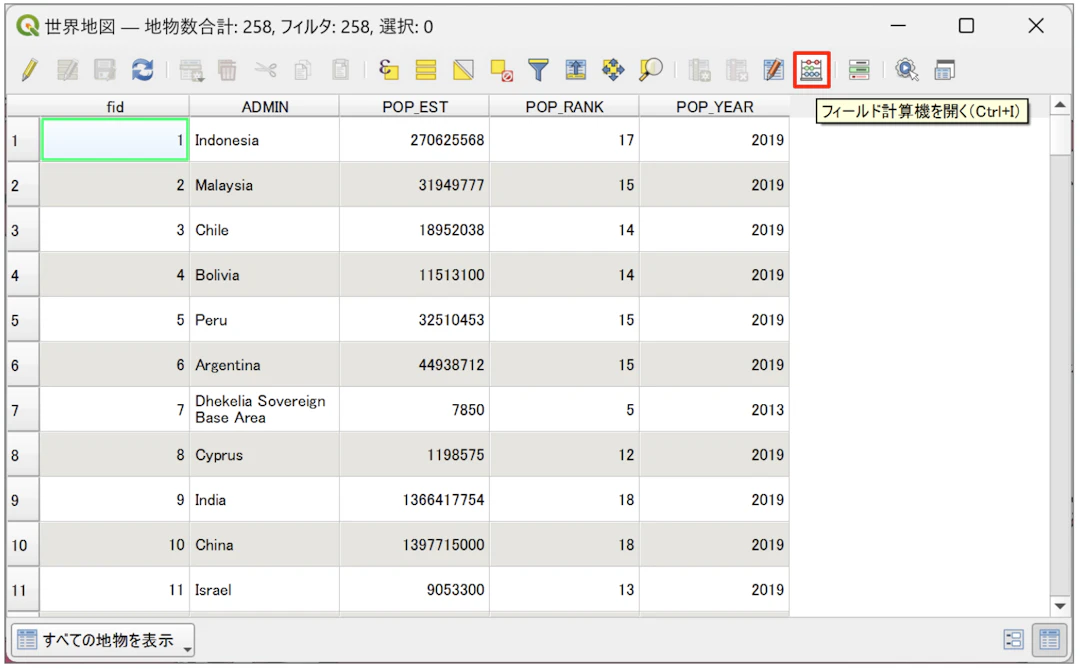This screenshot has height=669, width=1080.
Task: Deselect all features
Action: pos(501,70)
